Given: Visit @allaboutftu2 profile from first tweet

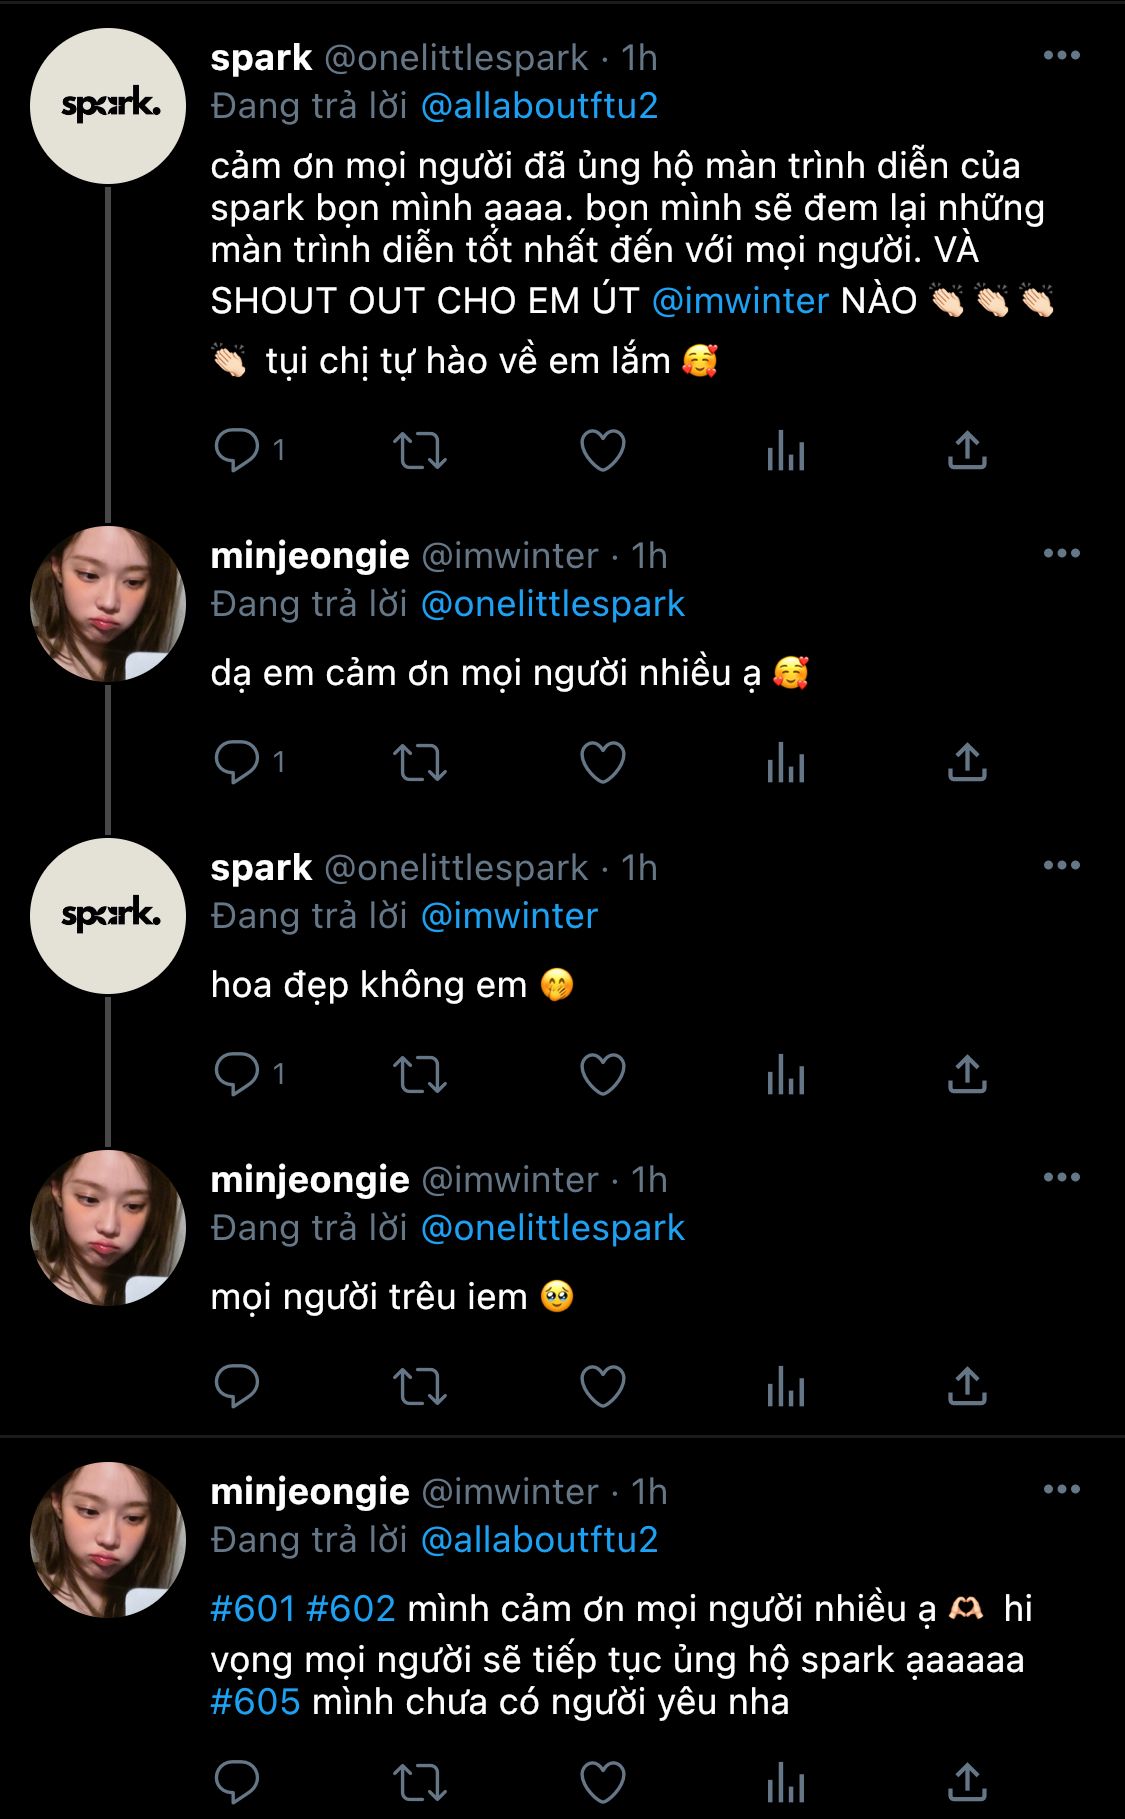Looking at the screenshot, I should [x=539, y=106].
